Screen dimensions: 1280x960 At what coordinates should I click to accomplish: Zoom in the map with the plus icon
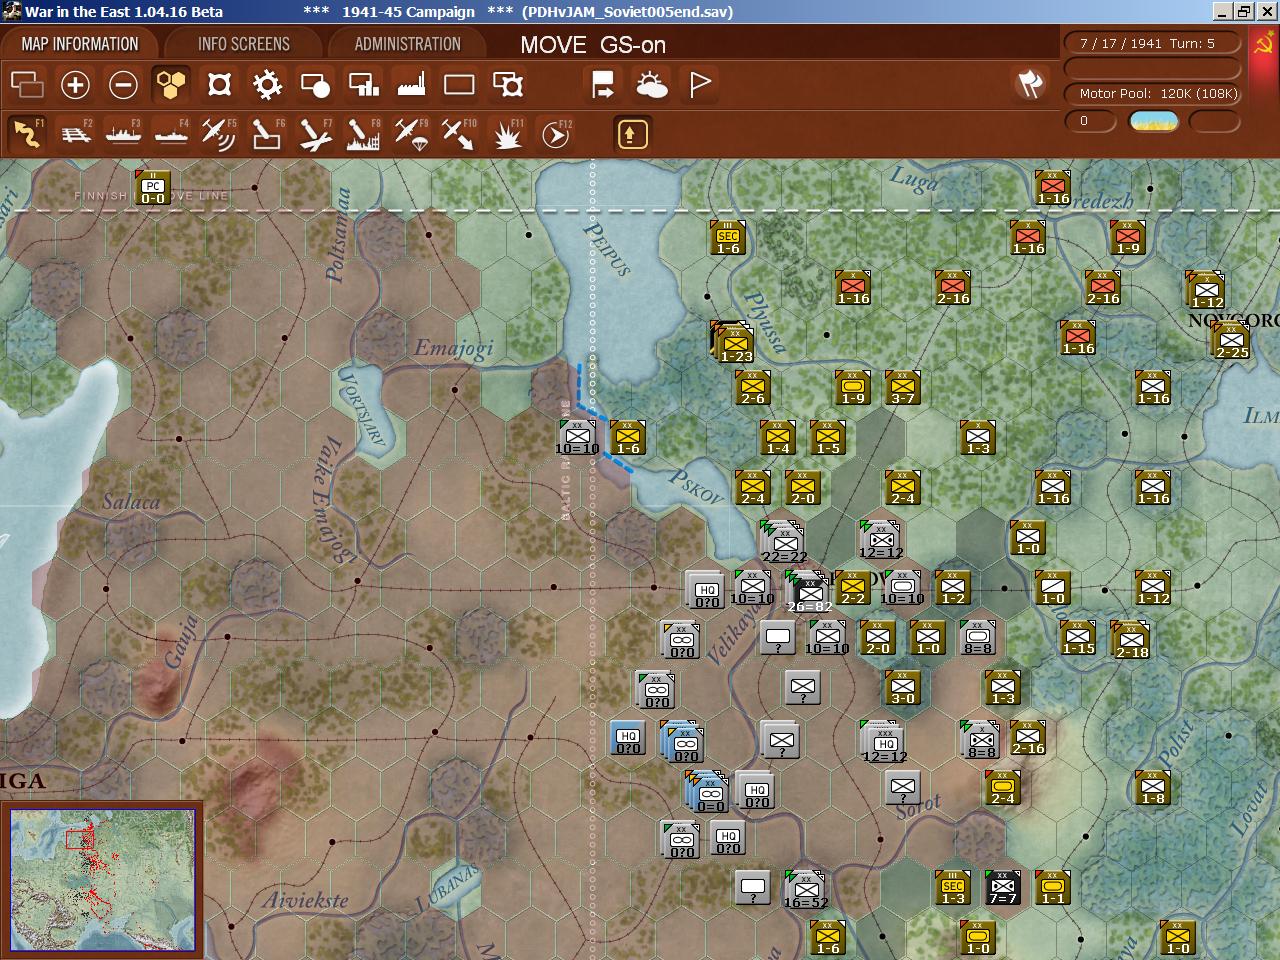[x=75, y=85]
